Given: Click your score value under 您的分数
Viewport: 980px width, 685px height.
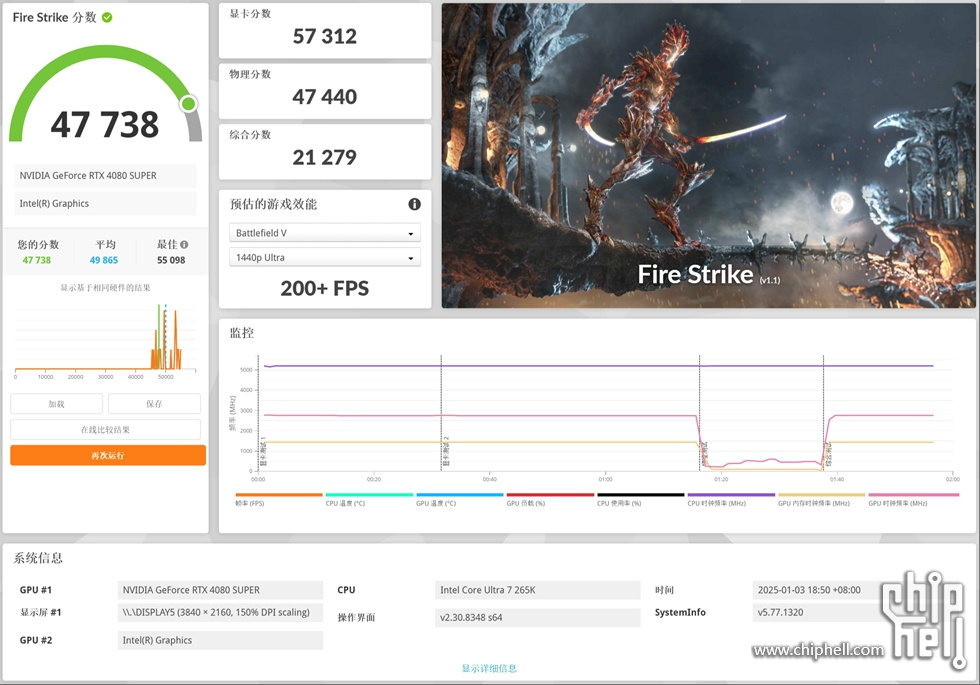Looking at the screenshot, I should pos(37,260).
